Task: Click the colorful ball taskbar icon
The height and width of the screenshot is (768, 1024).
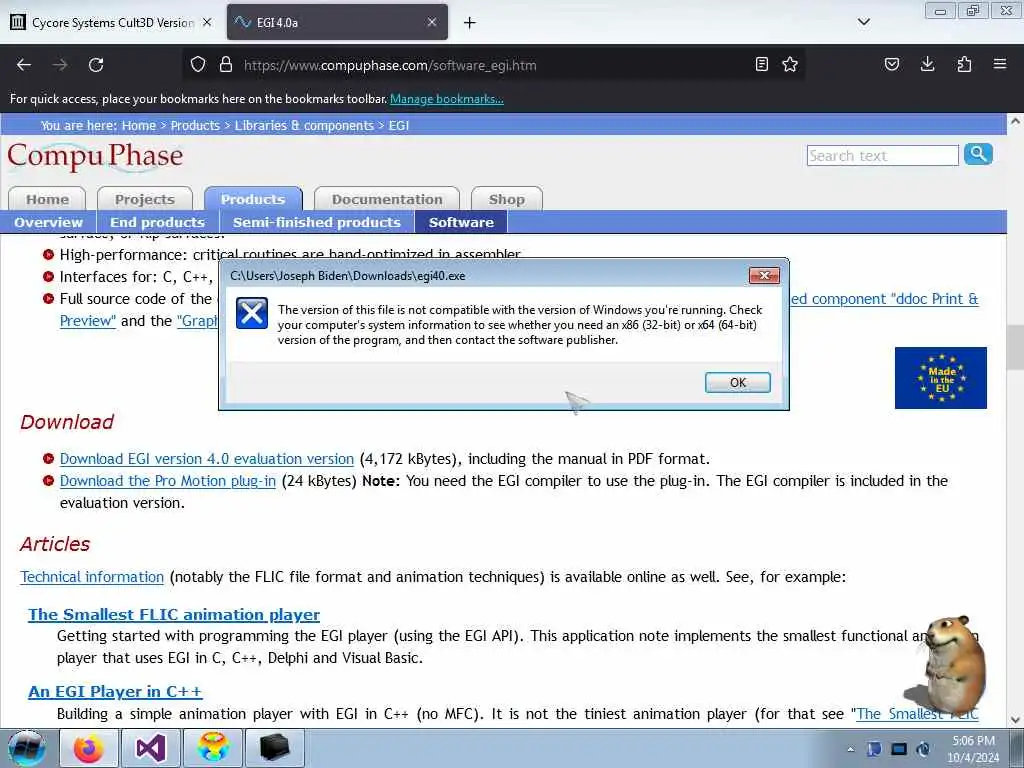Action: pos(213,748)
